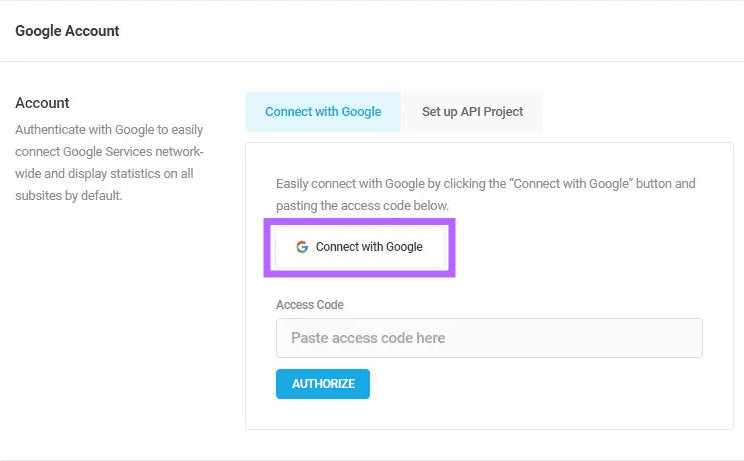
Task: Click the purple highlight border around button
Action: (360, 221)
